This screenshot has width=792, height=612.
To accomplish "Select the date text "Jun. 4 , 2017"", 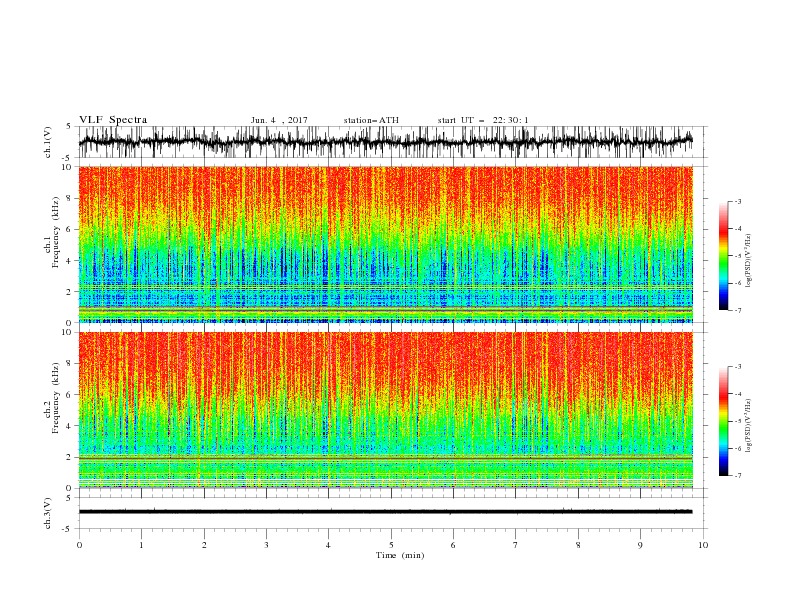I will (279, 120).
